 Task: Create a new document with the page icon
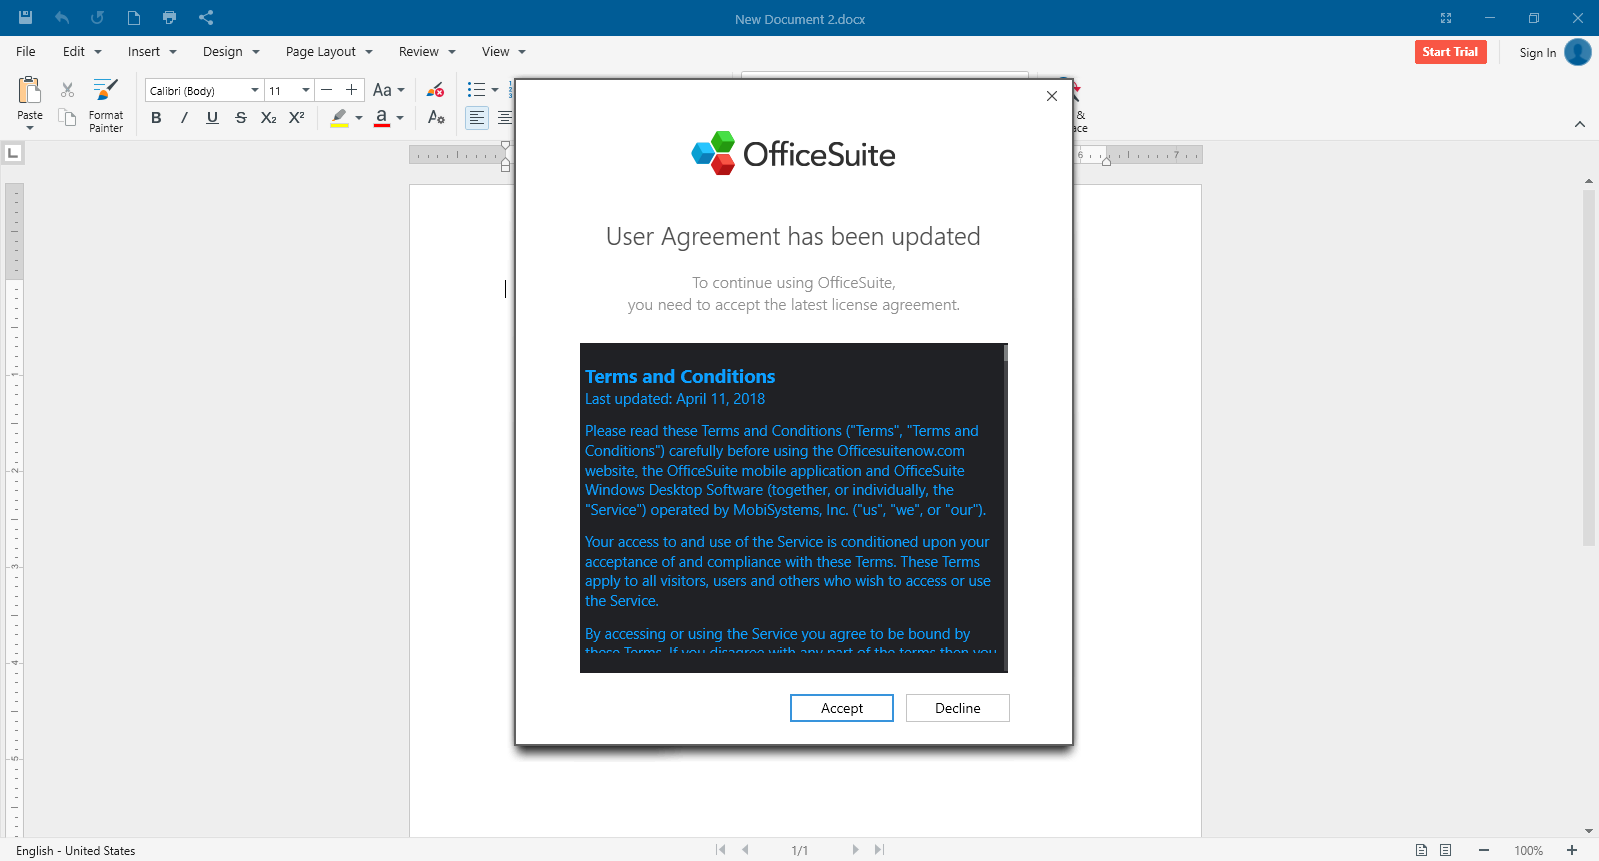133,17
